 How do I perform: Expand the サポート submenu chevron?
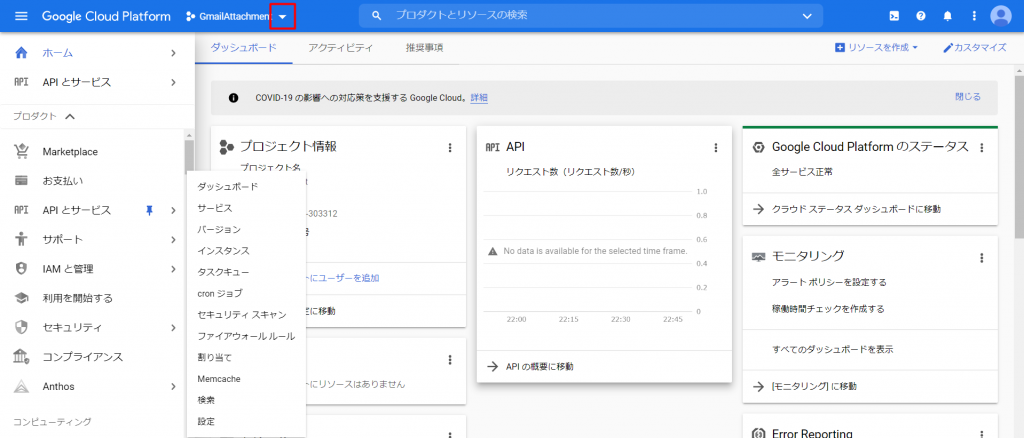pos(173,240)
